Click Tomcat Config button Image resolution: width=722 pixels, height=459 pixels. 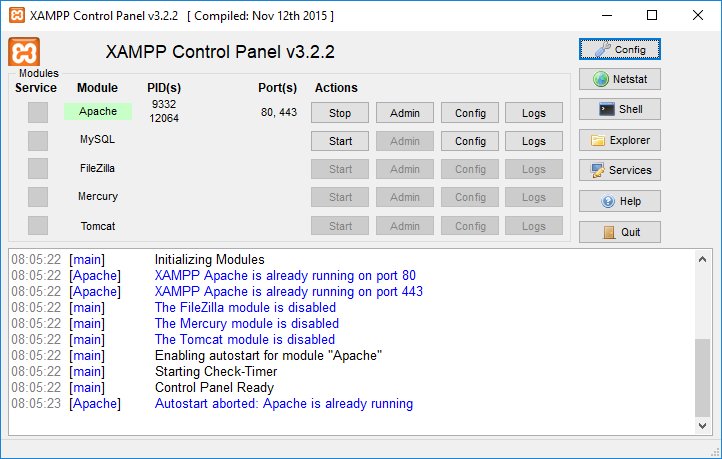[x=470, y=226]
